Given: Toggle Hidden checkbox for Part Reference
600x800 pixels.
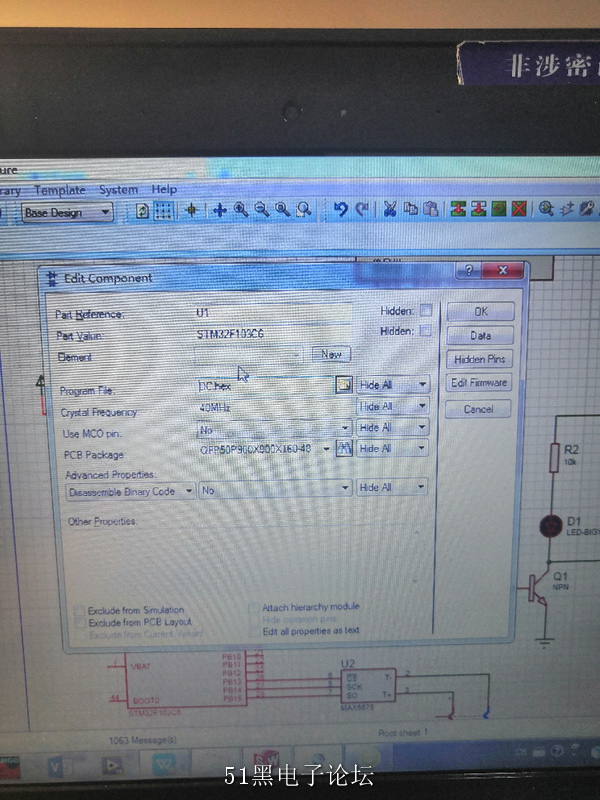Looking at the screenshot, I should (426, 310).
